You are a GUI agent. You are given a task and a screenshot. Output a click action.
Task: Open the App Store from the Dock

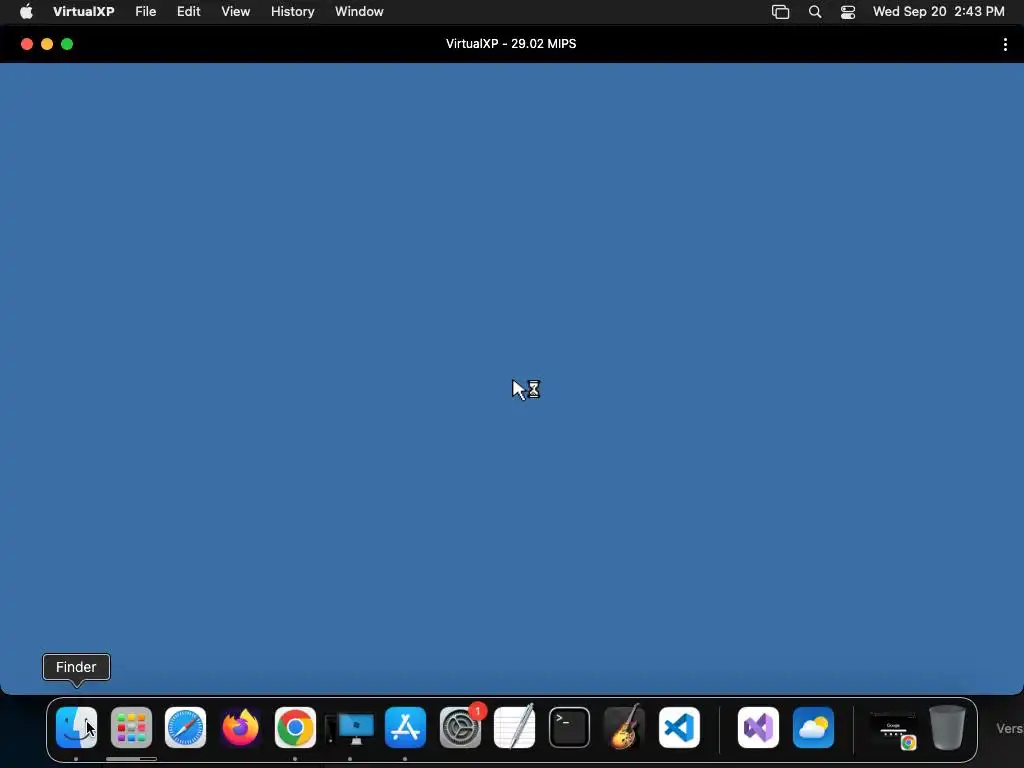pos(405,728)
